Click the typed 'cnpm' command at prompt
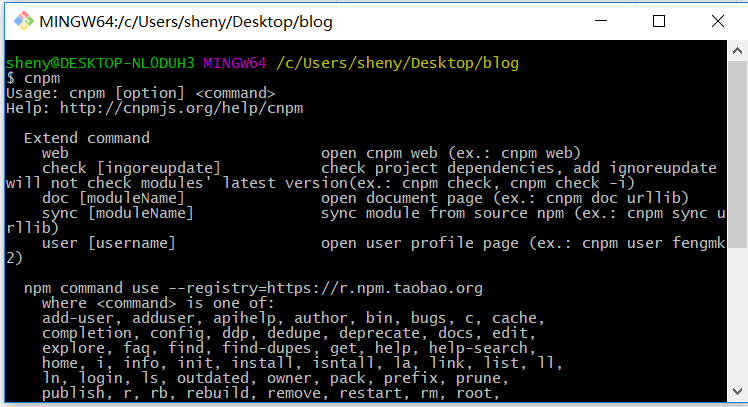The height and width of the screenshot is (407, 748). click(42, 78)
